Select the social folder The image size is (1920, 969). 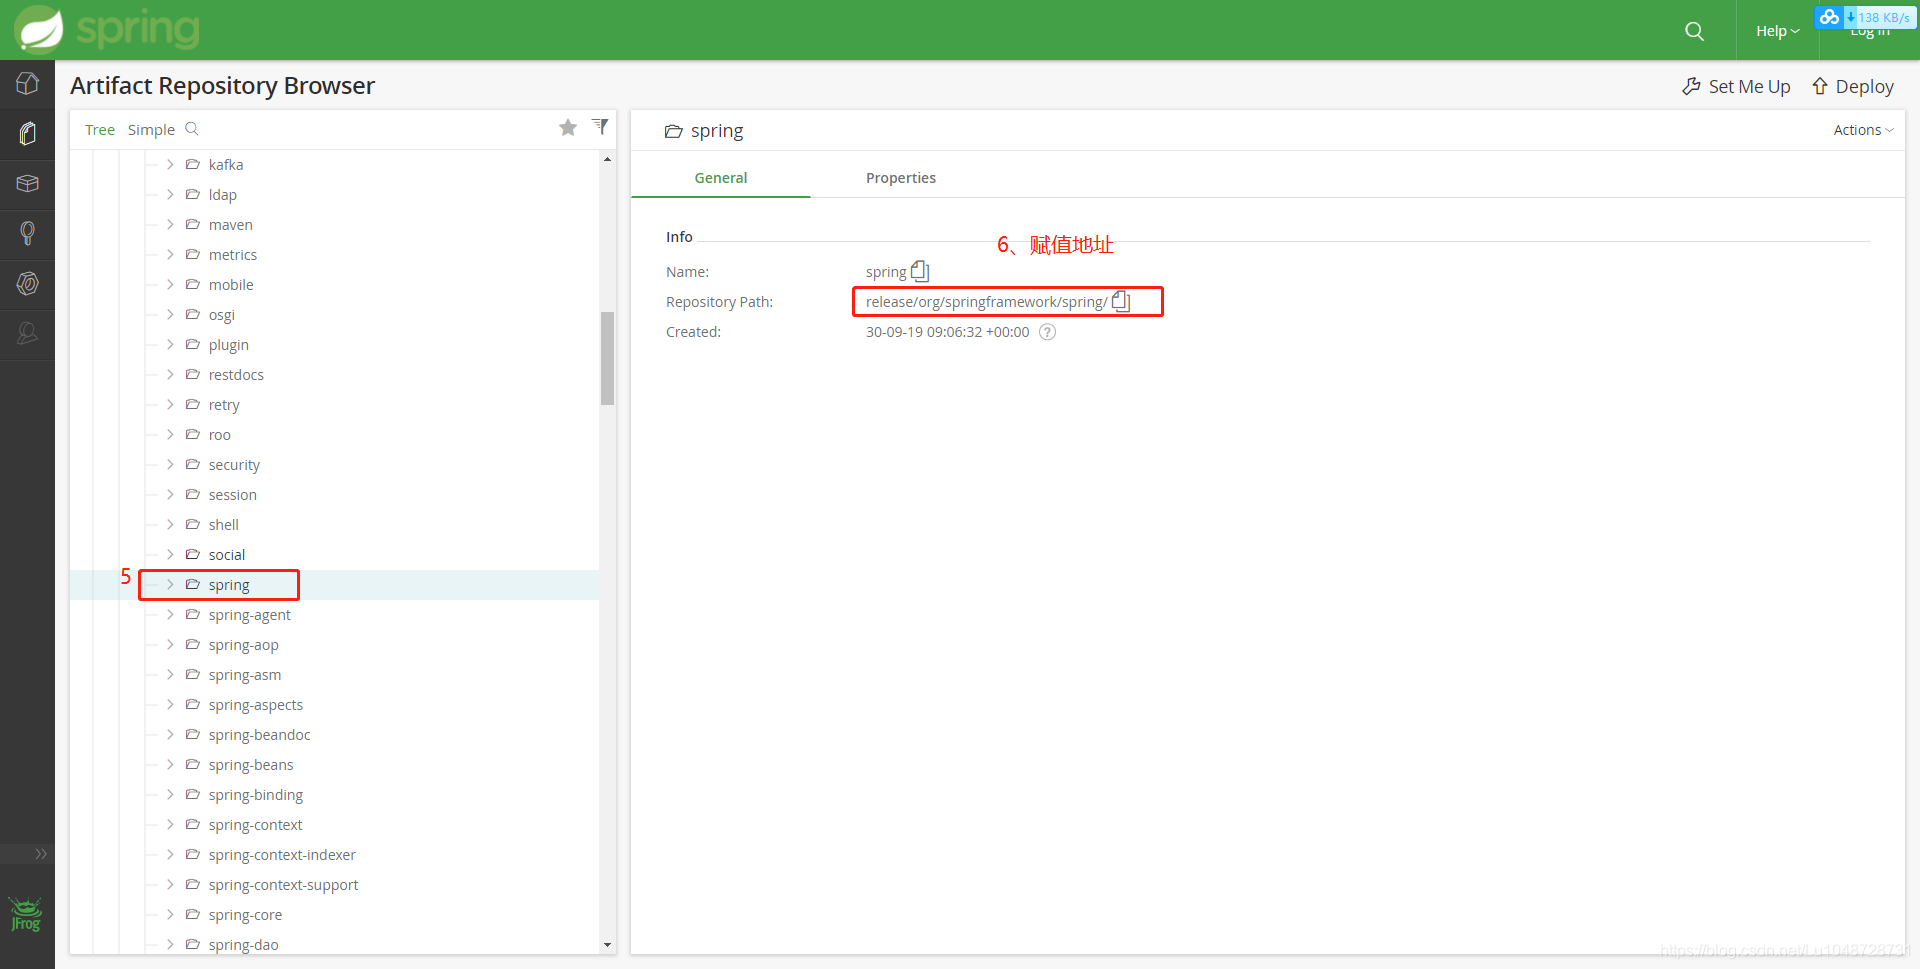tap(226, 554)
